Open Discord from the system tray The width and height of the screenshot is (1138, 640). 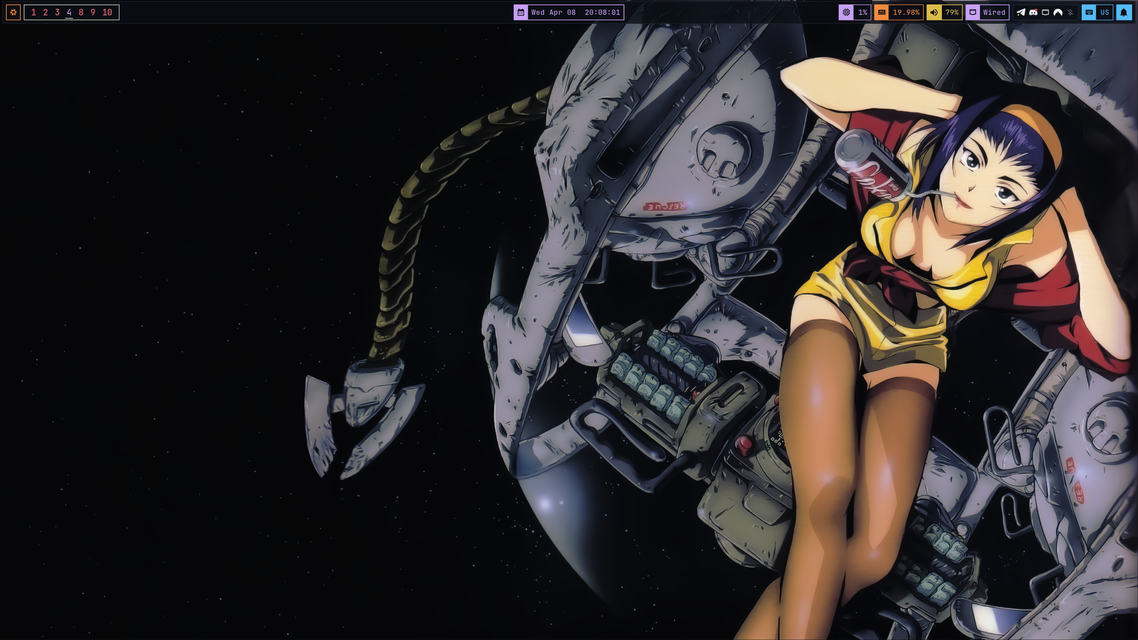pyautogui.click(x=1033, y=12)
